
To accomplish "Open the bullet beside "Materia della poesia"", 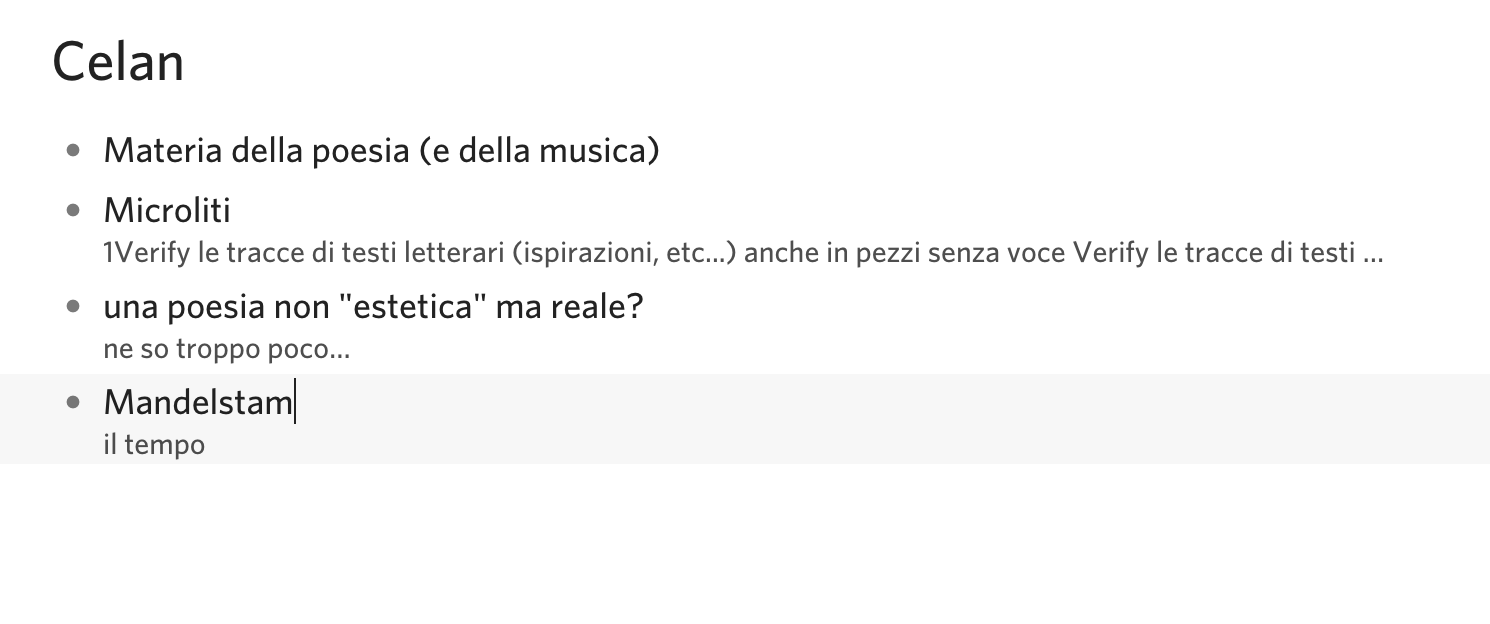I will (73, 151).
